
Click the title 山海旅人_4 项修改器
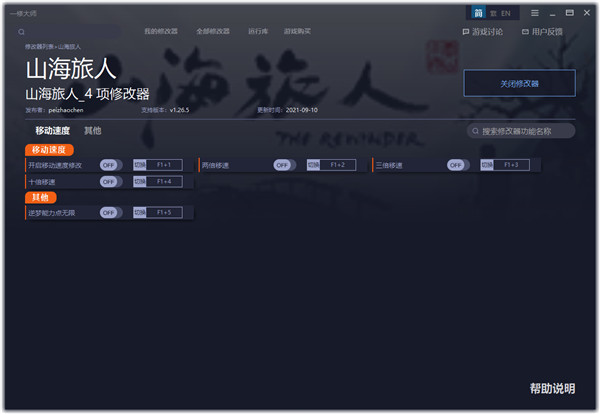(x=88, y=94)
